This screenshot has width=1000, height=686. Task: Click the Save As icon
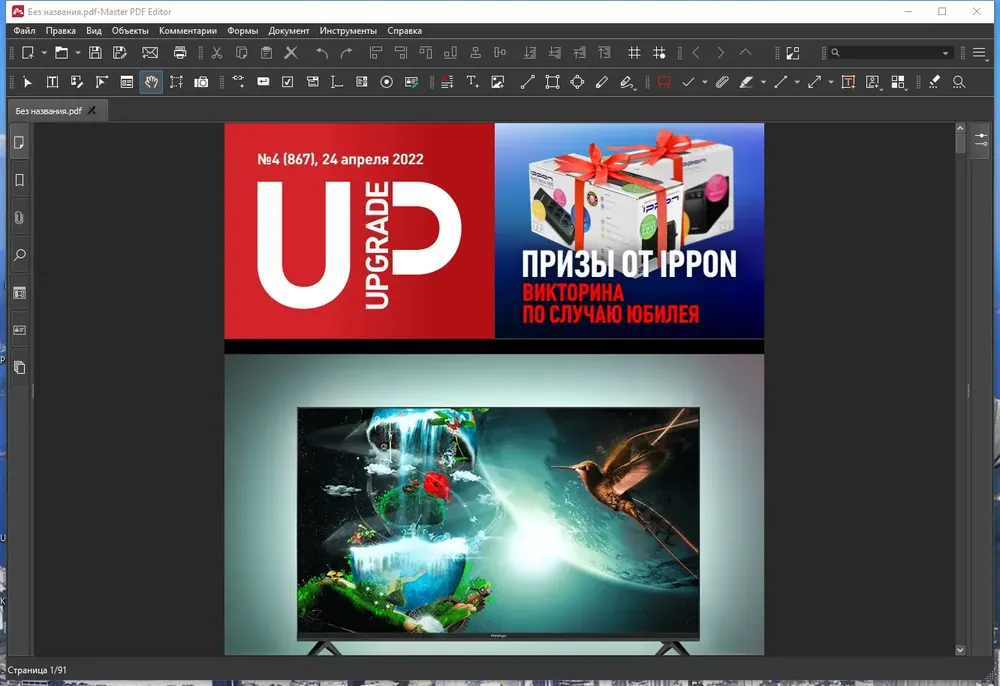coord(120,53)
